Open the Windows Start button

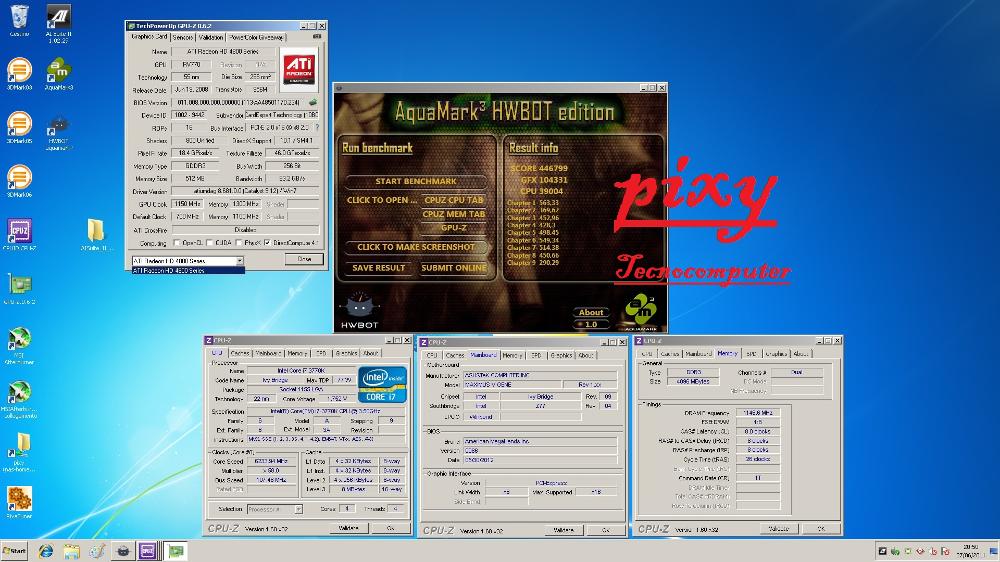point(14,551)
